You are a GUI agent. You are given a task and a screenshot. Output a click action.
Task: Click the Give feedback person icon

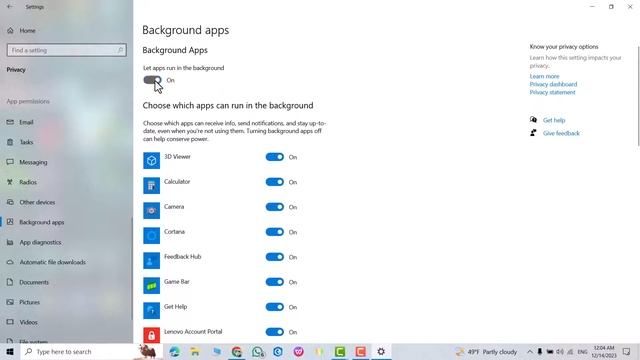(533, 133)
